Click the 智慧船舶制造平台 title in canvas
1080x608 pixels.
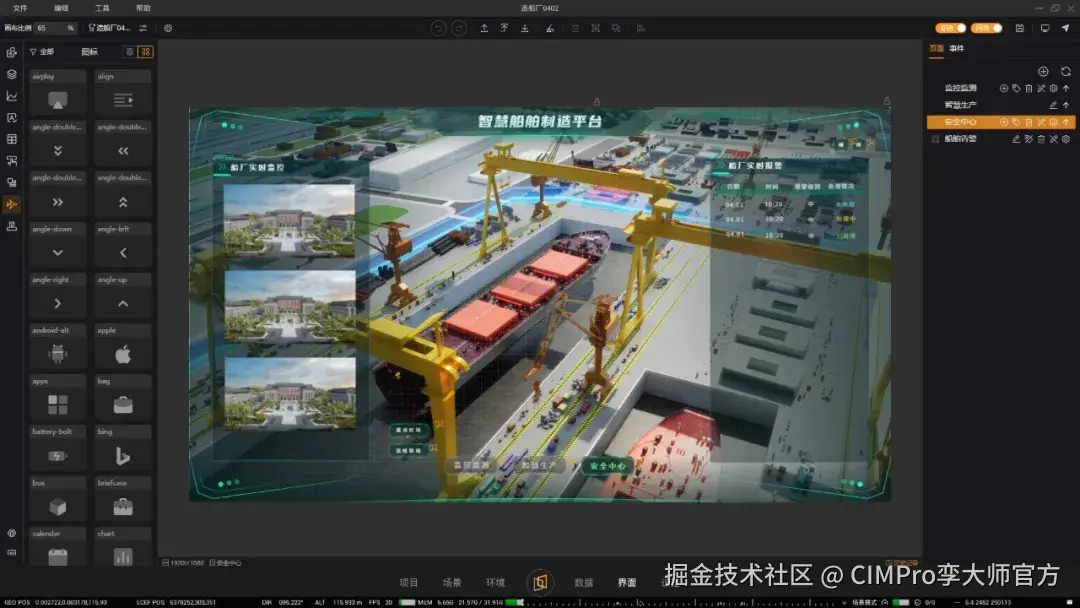point(540,122)
